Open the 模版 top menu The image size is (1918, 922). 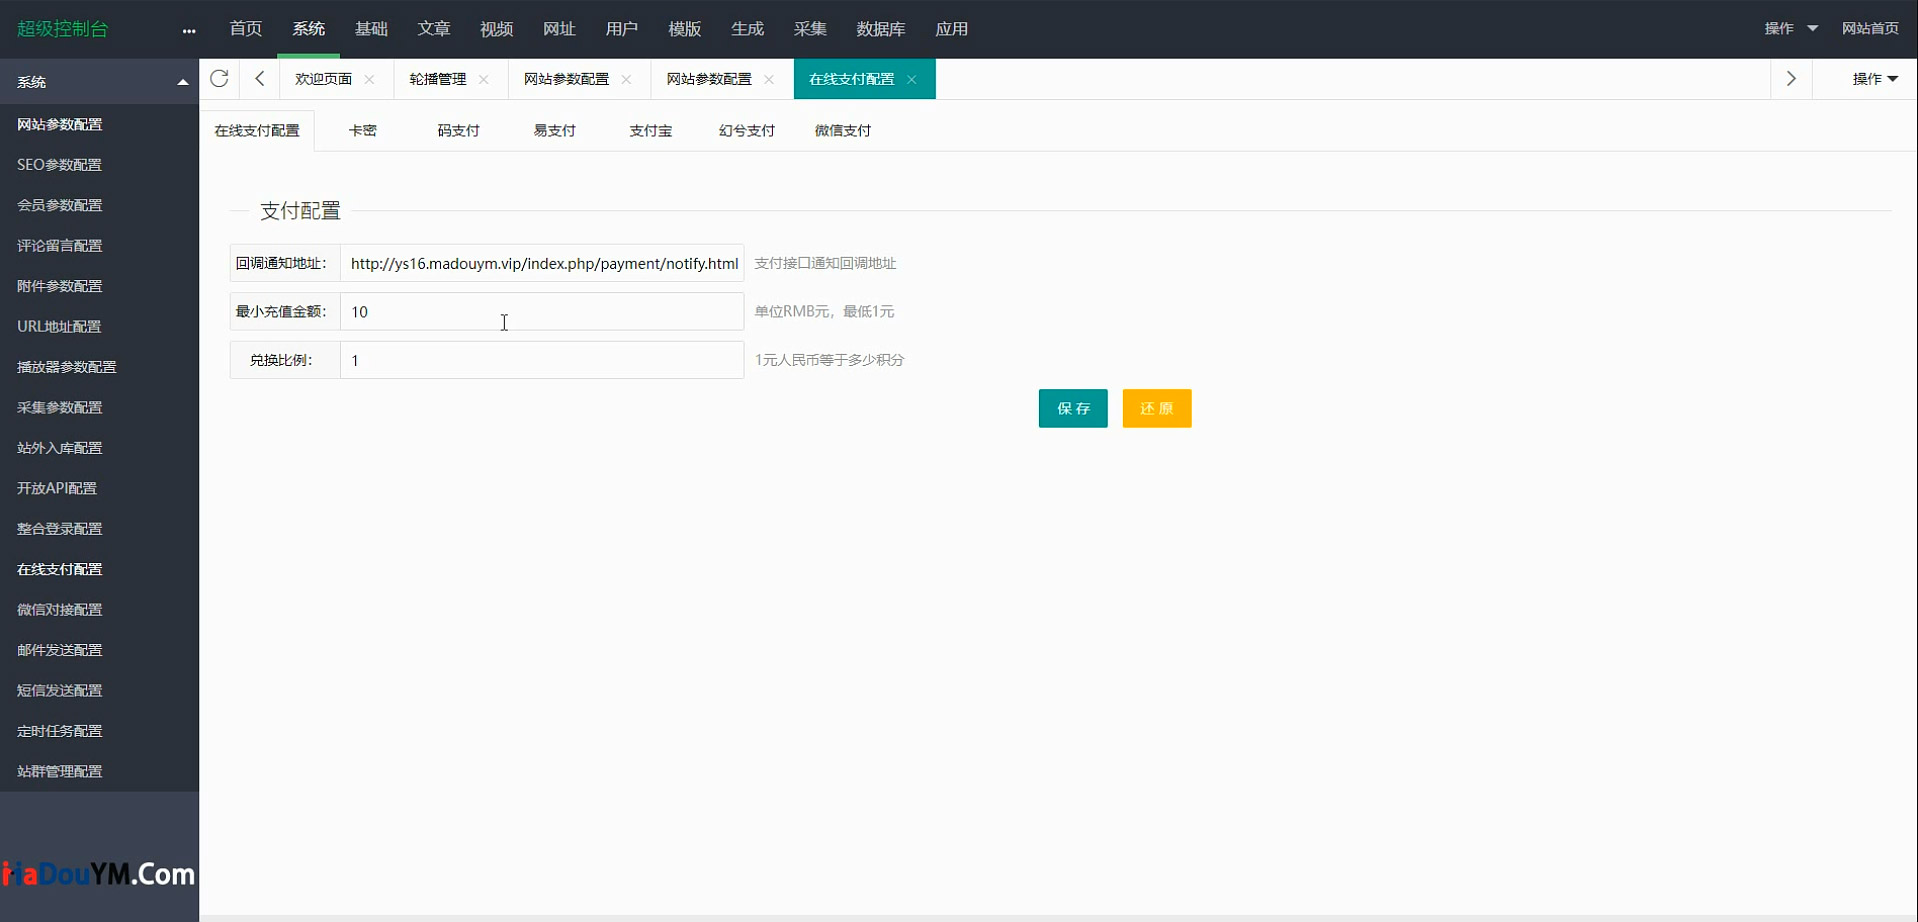point(685,29)
